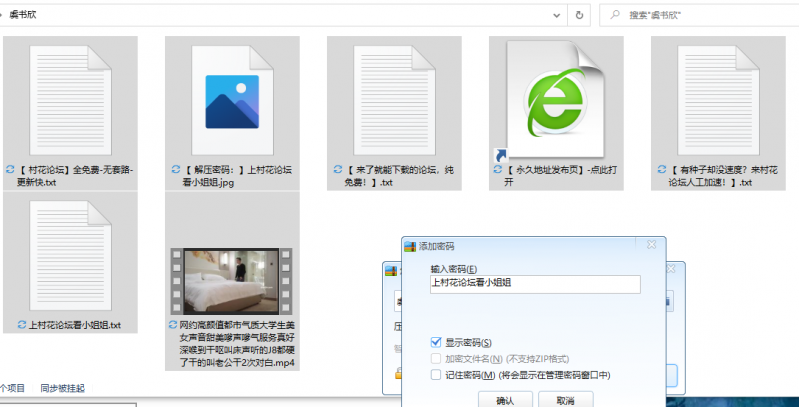Expand the address bar history dropdown

[x=556, y=15]
